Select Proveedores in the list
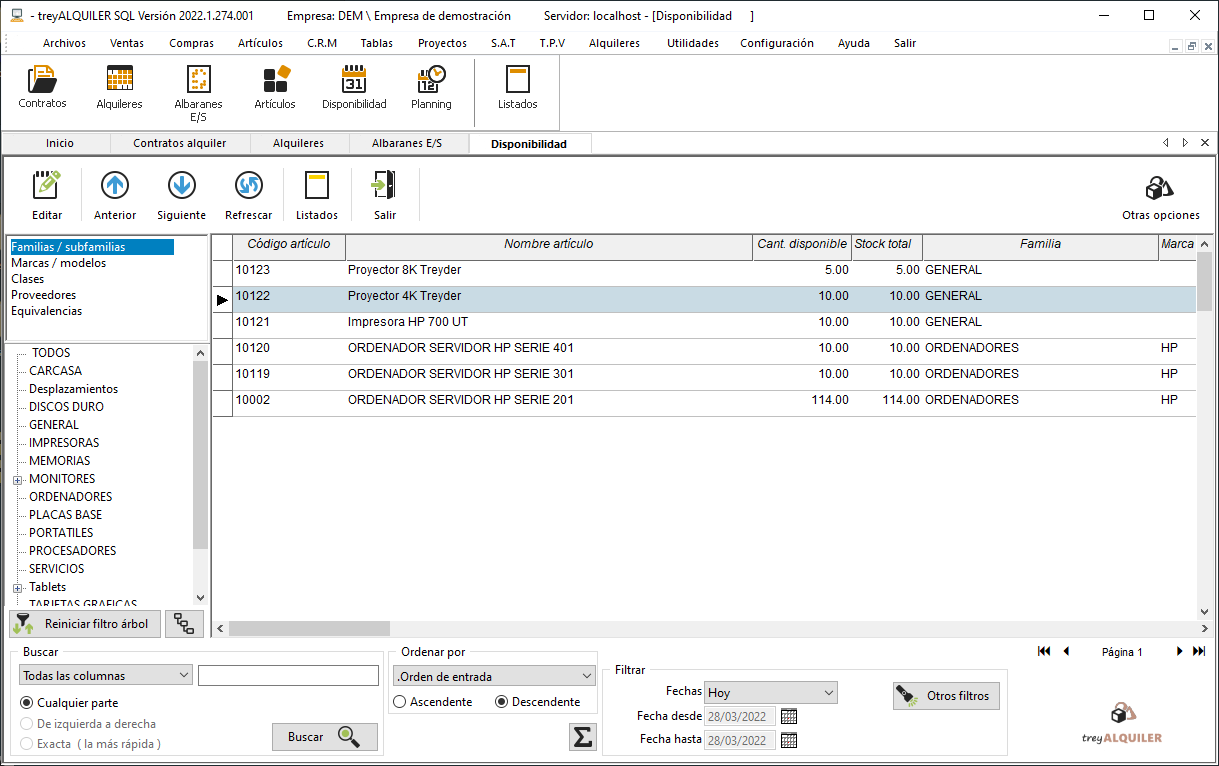 43,295
